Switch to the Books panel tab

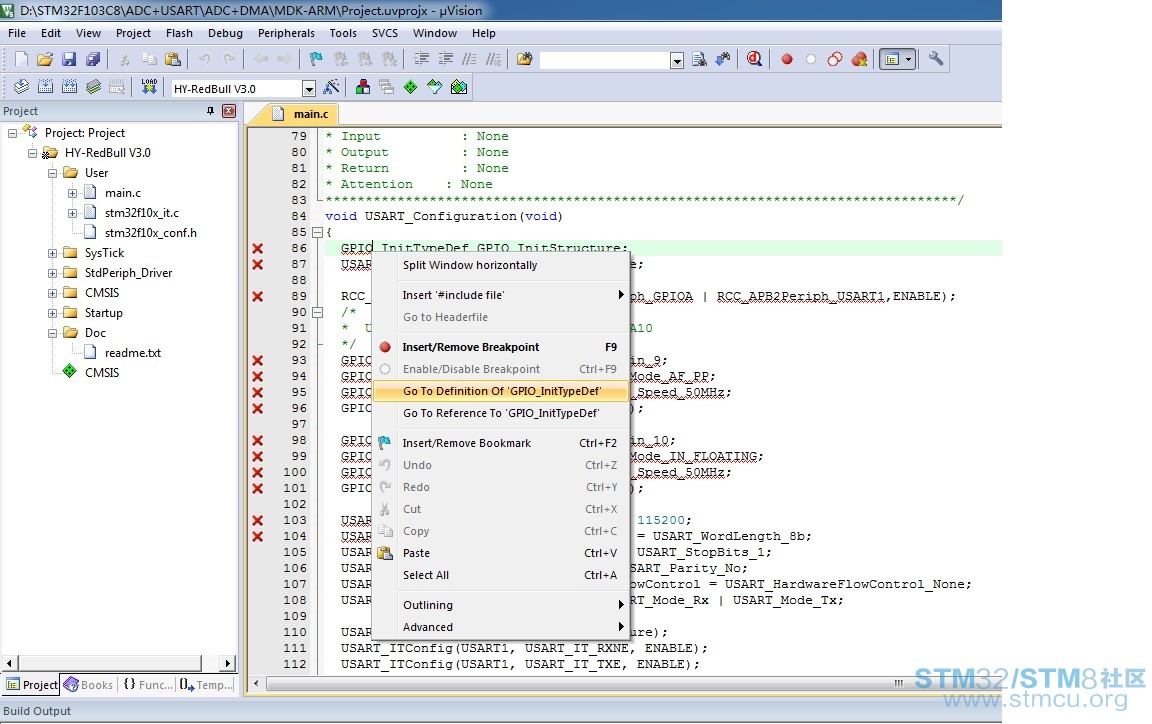tap(89, 684)
